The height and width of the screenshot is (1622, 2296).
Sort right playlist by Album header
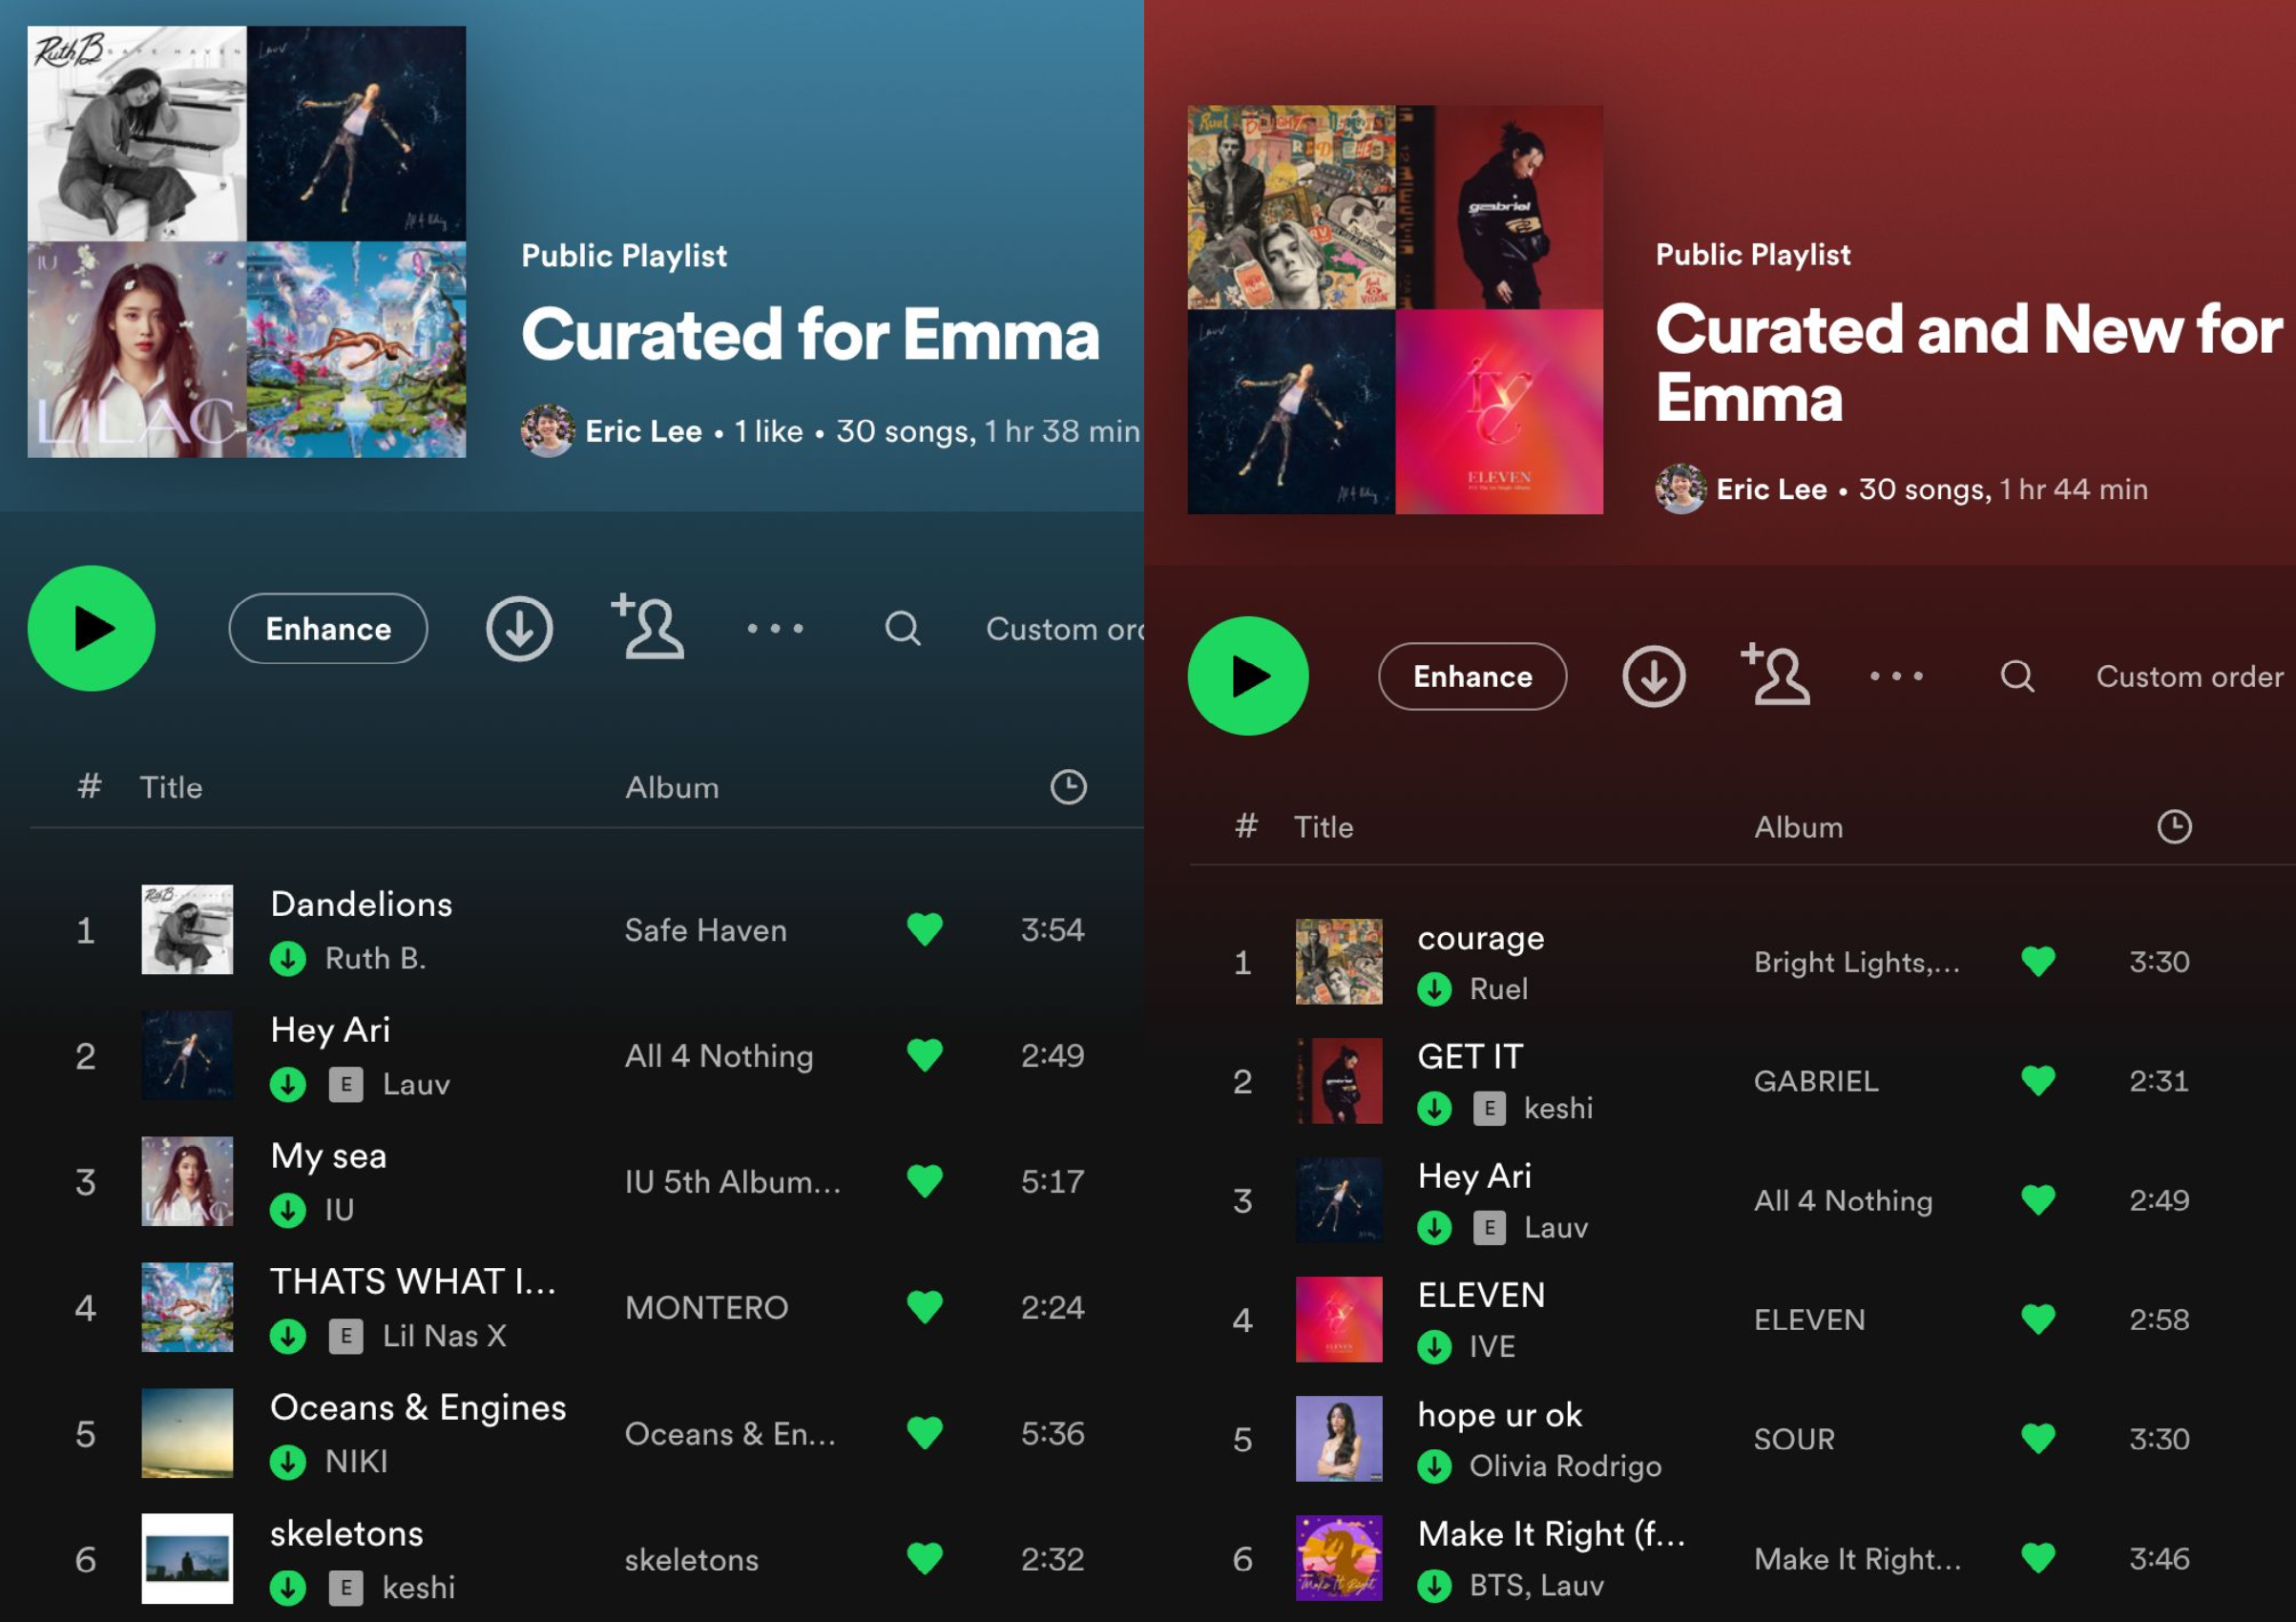1798,827
